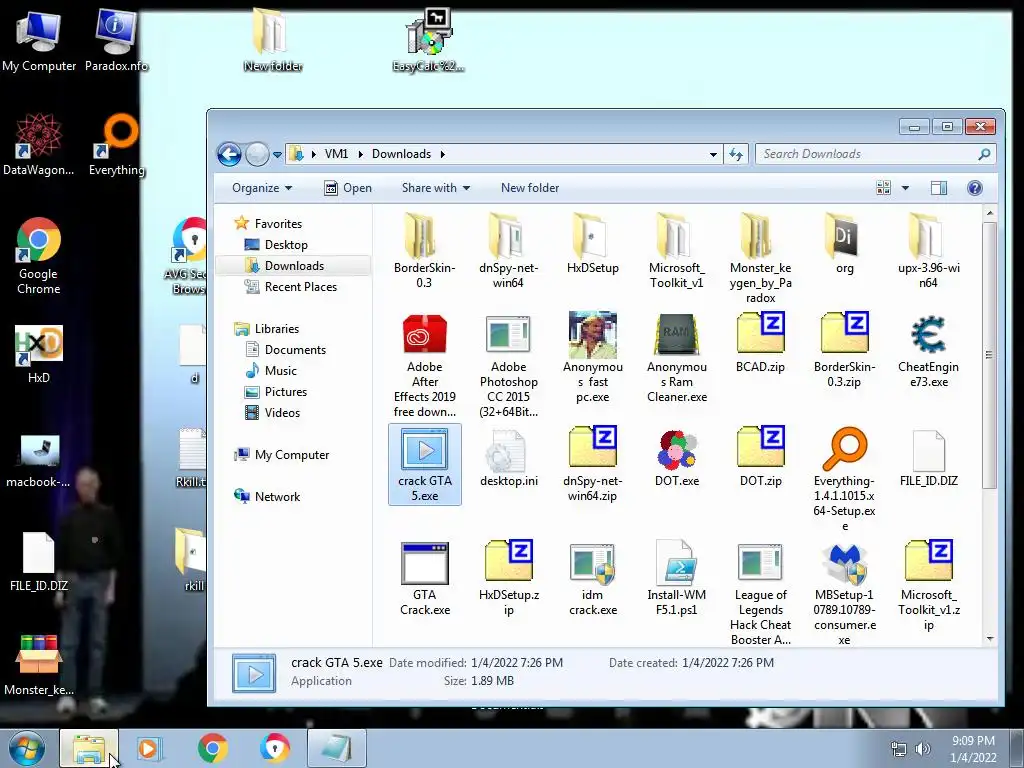
Task: Select Anonymous fast pc.exe
Action: [592, 358]
